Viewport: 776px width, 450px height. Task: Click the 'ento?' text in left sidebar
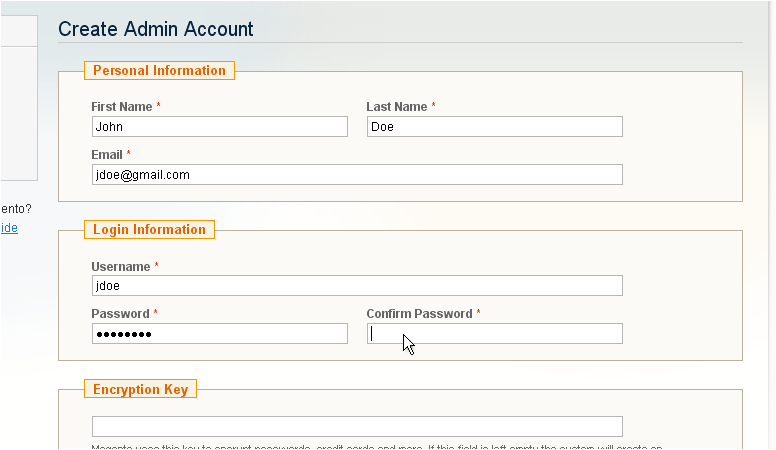coord(15,209)
